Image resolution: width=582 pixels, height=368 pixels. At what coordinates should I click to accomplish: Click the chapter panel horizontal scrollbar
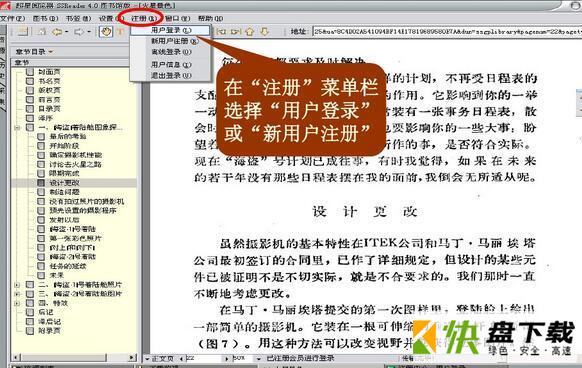point(74,358)
